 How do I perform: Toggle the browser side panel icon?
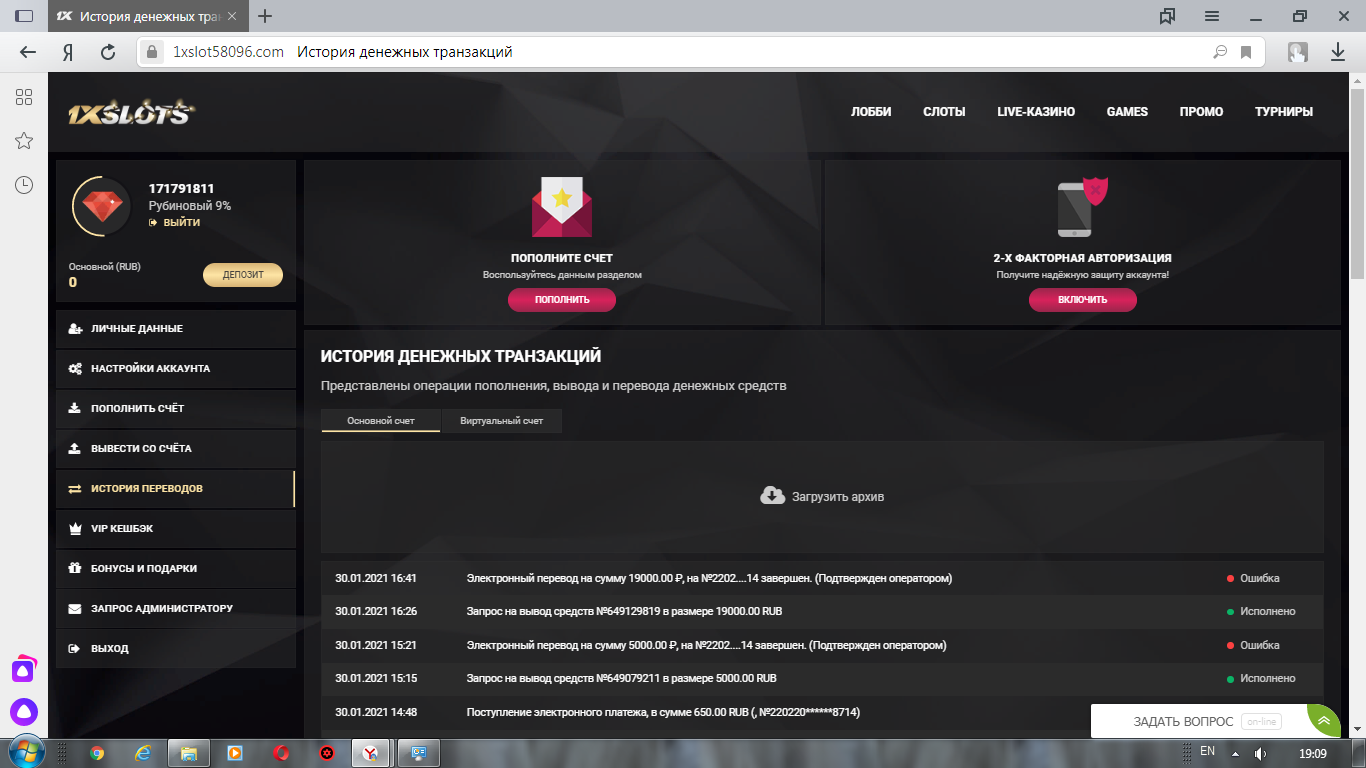[24, 16]
